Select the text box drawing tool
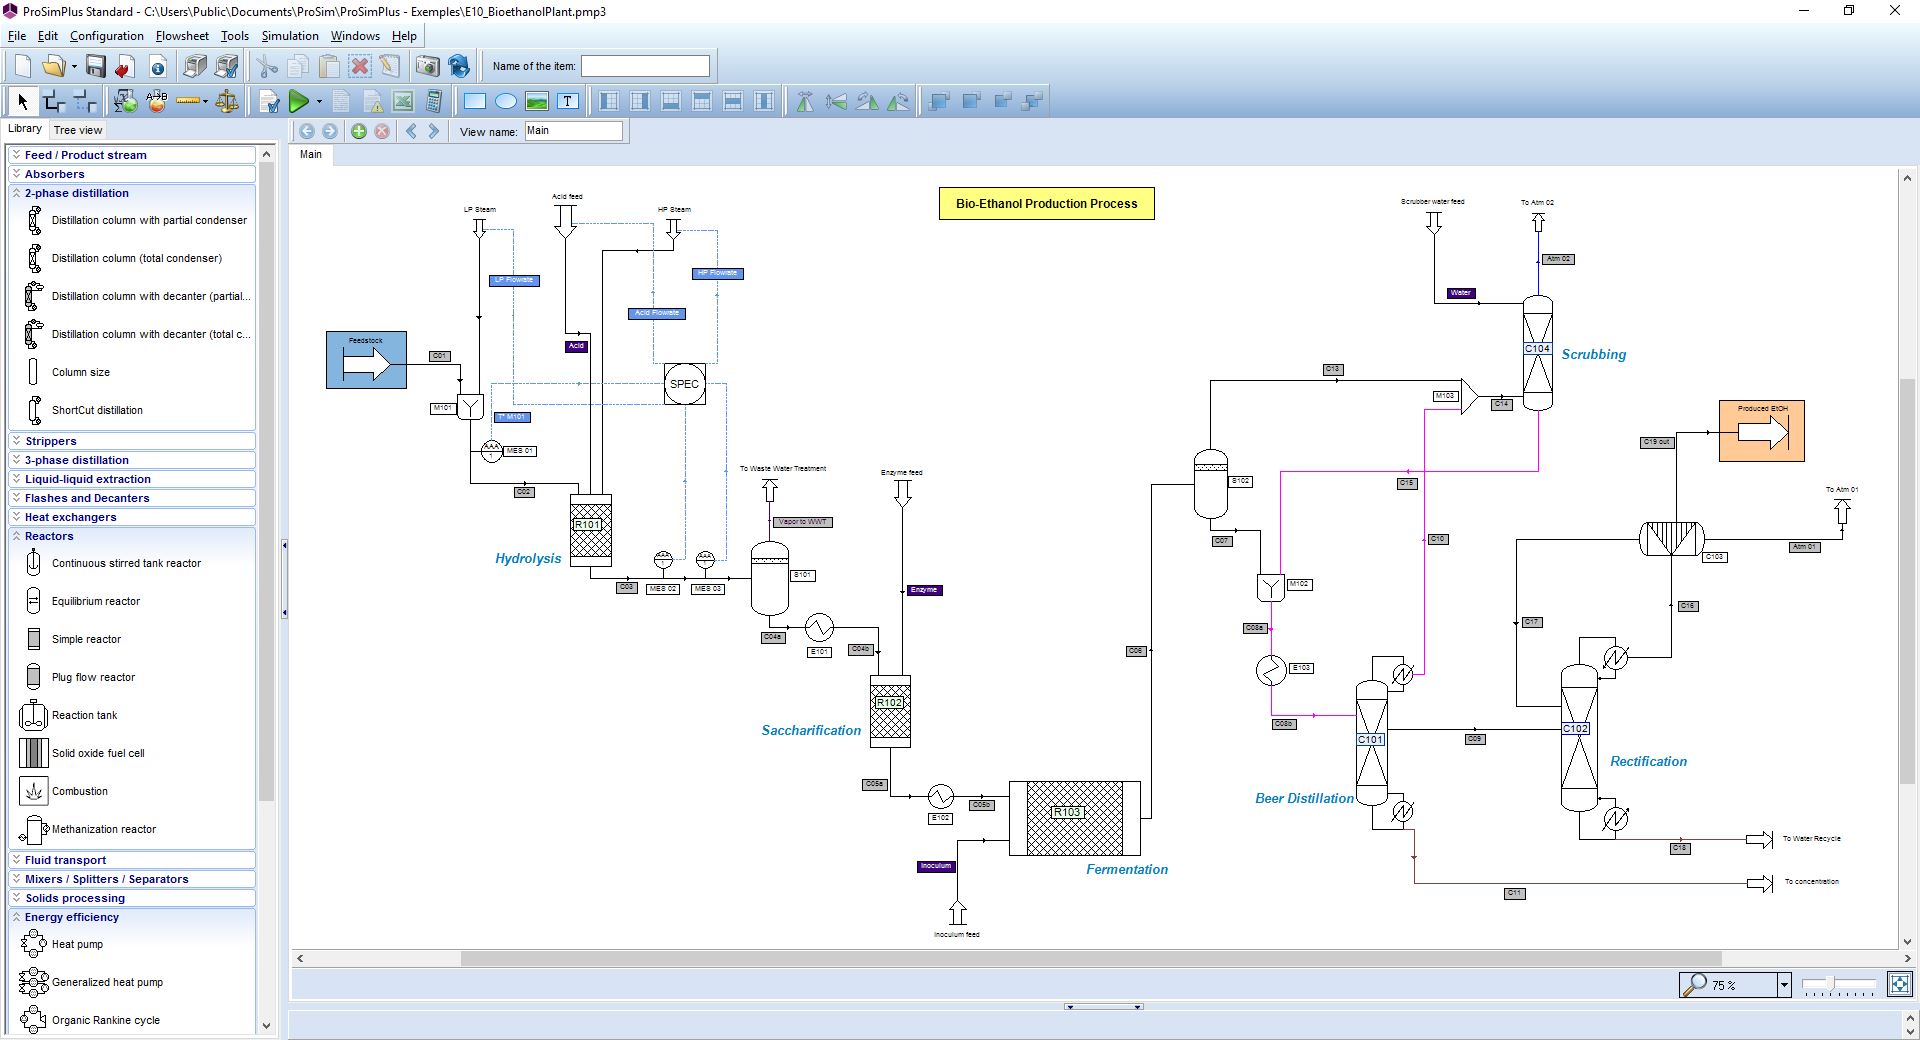Viewport: 1920px width, 1040px height. (568, 101)
